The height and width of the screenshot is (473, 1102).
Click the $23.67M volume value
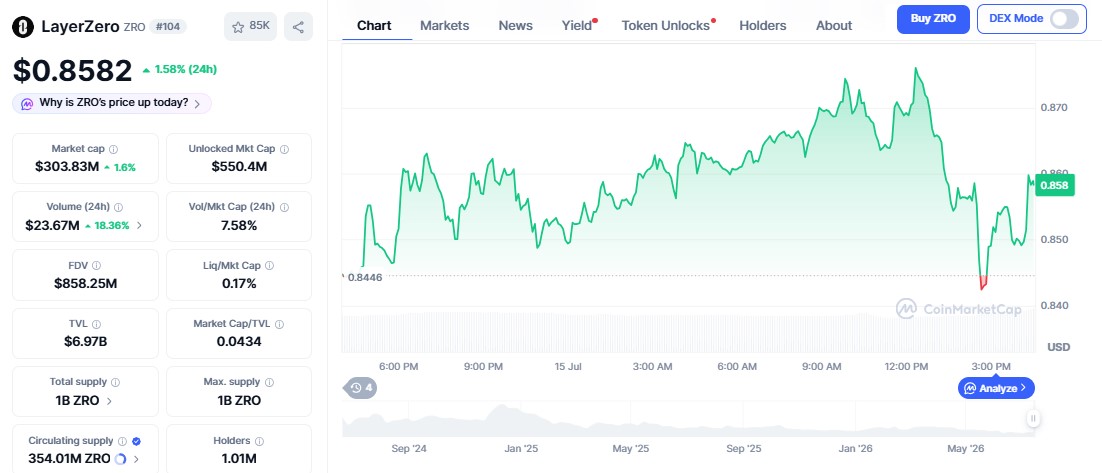[x=52, y=226]
